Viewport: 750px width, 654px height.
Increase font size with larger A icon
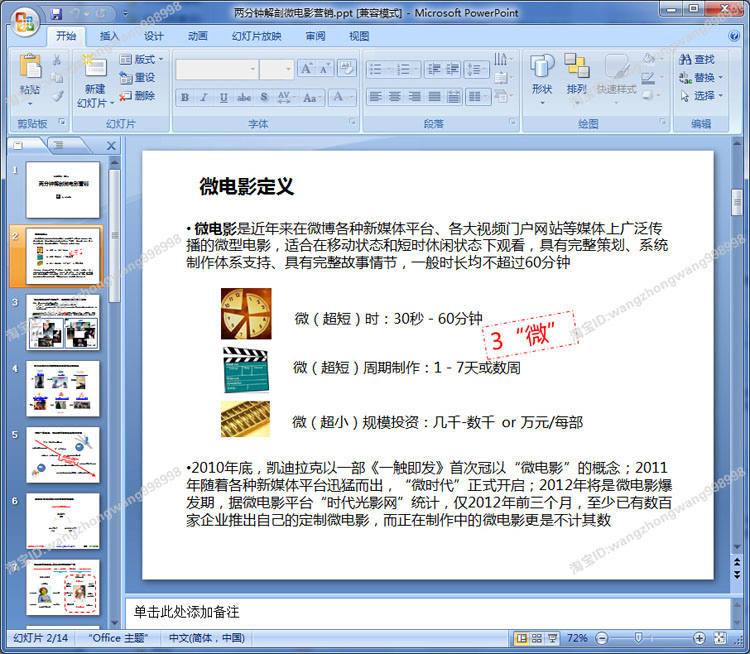point(306,69)
